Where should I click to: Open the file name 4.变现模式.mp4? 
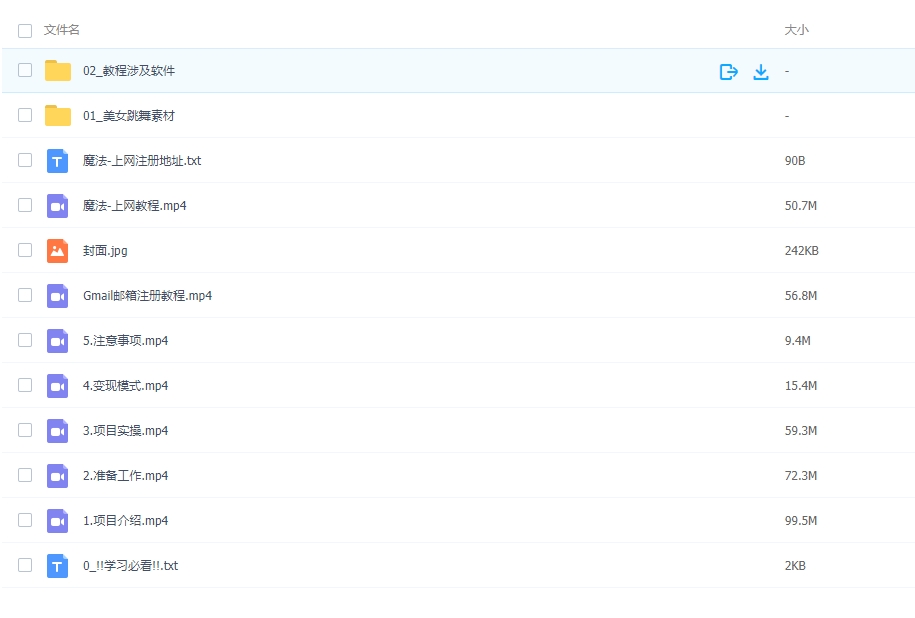click(125, 386)
